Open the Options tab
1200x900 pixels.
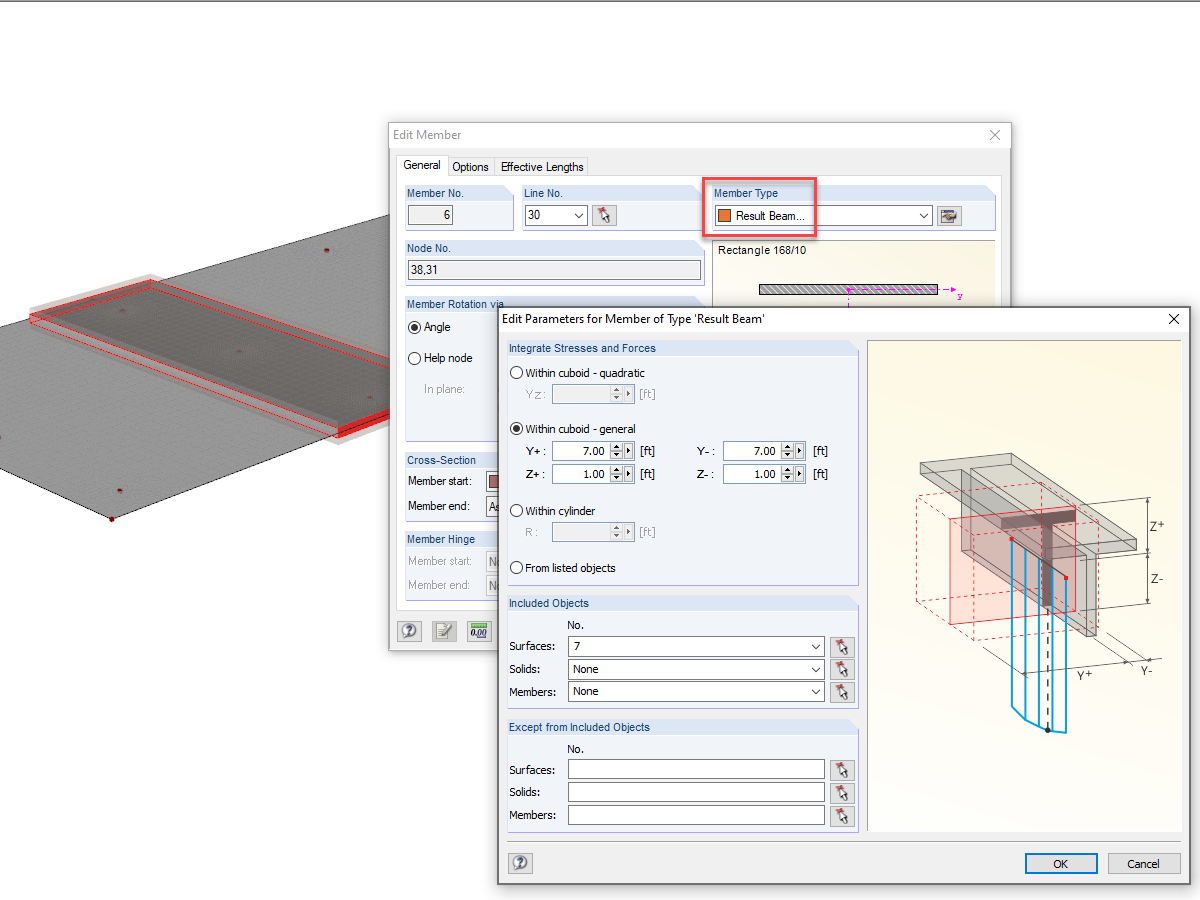click(470, 167)
